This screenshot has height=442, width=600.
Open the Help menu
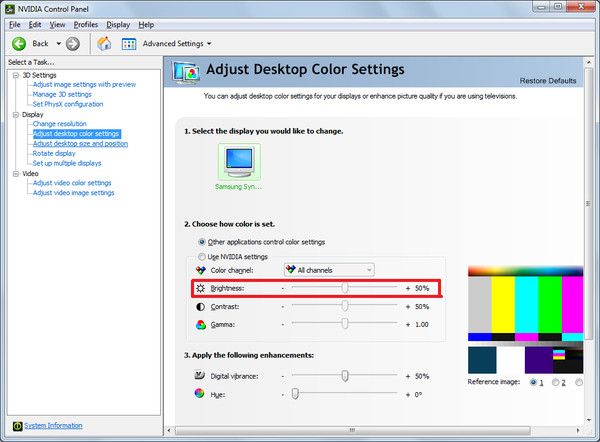tap(146, 25)
